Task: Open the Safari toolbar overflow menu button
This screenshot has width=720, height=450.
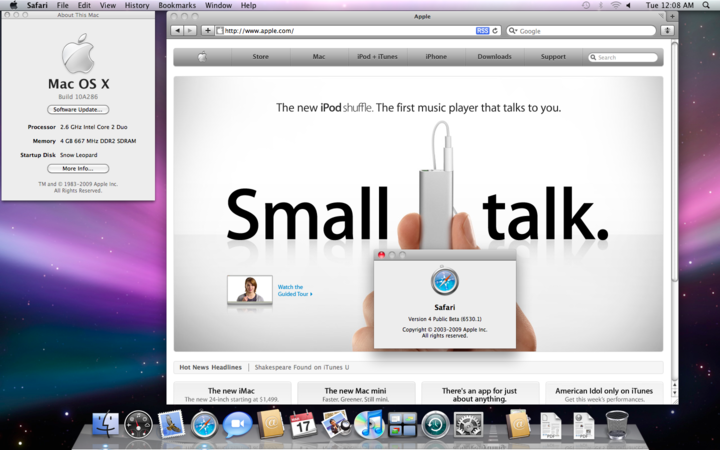Action: tap(667, 30)
